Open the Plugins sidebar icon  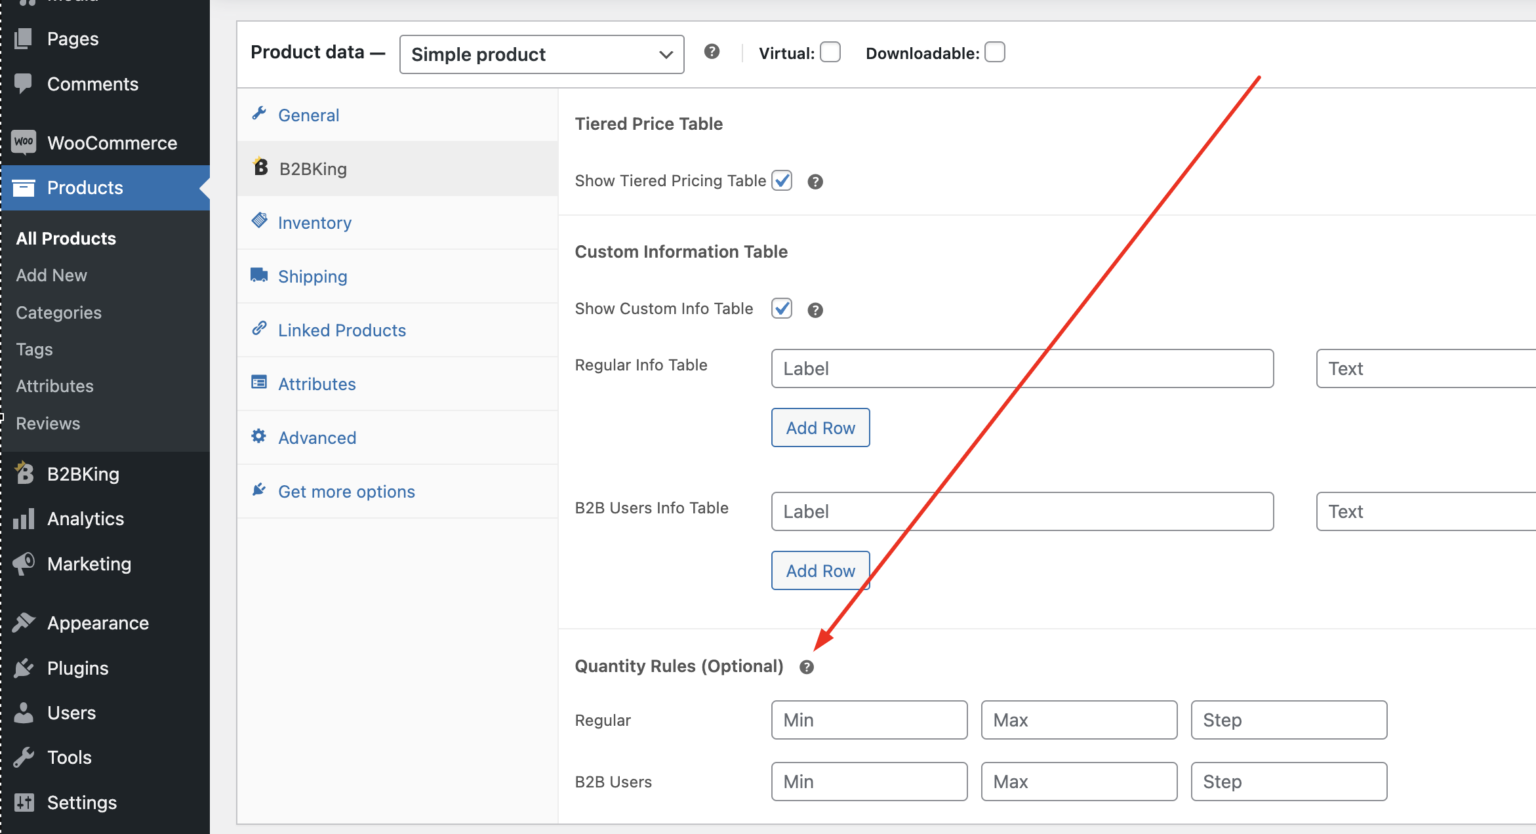click(24, 667)
